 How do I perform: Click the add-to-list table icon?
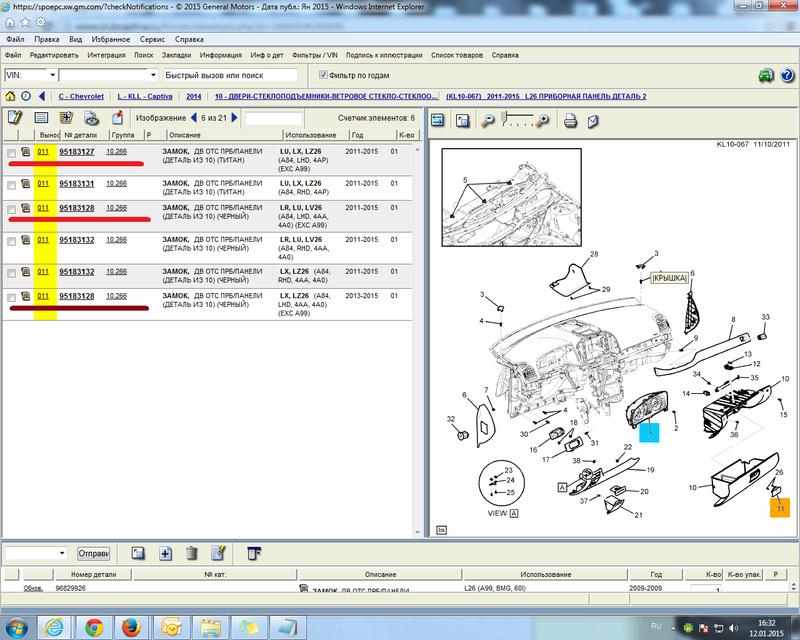coord(66,118)
